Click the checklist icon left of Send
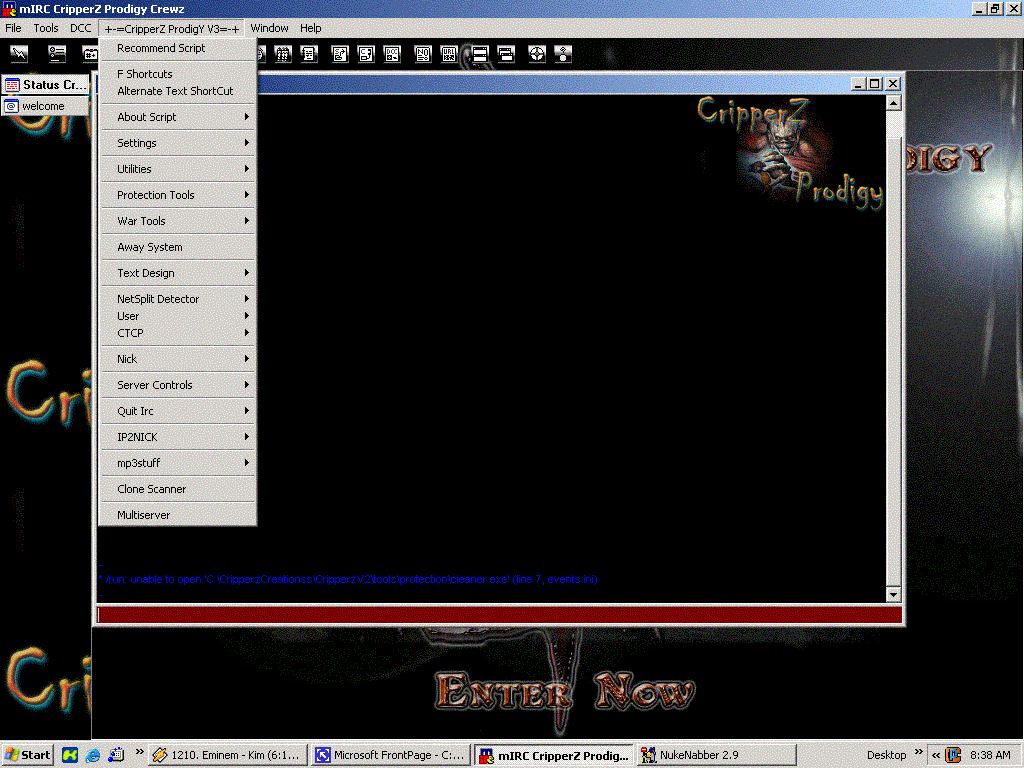Screen dimensions: 1024x768 tap(309, 54)
